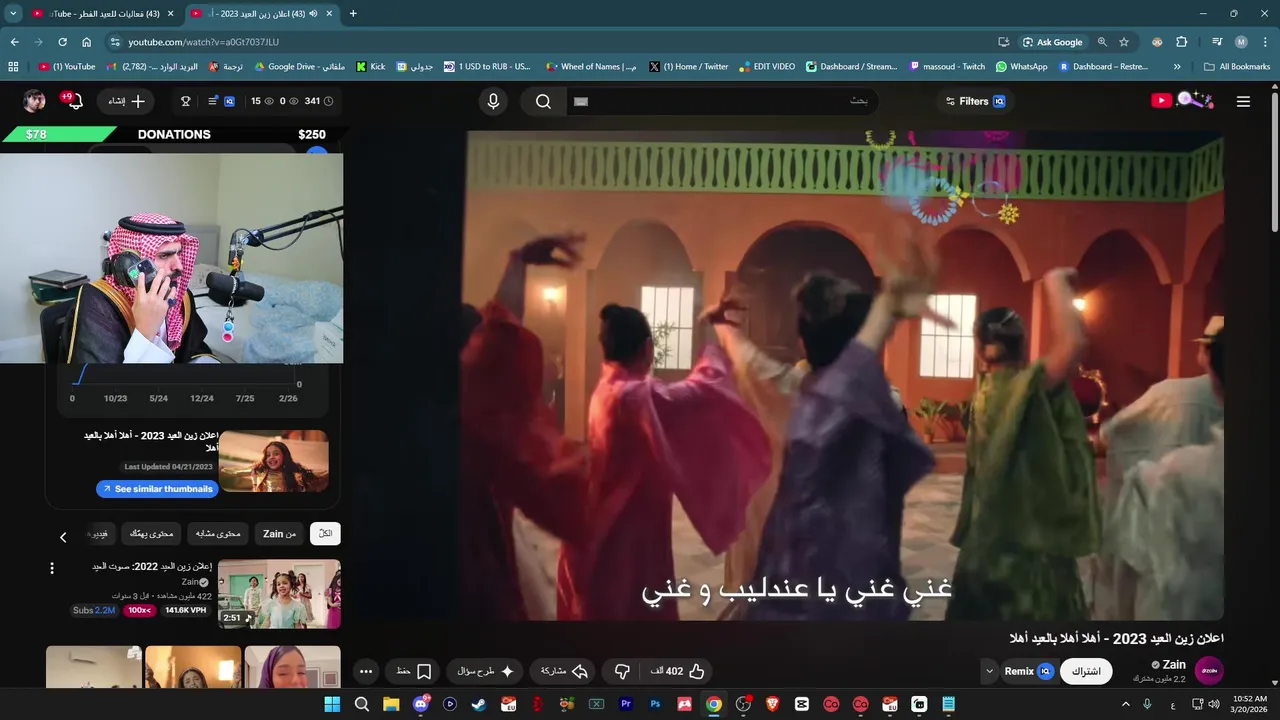Open the Wheel of Names bookmark
This screenshot has height=720, width=1280.
[592, 67]
